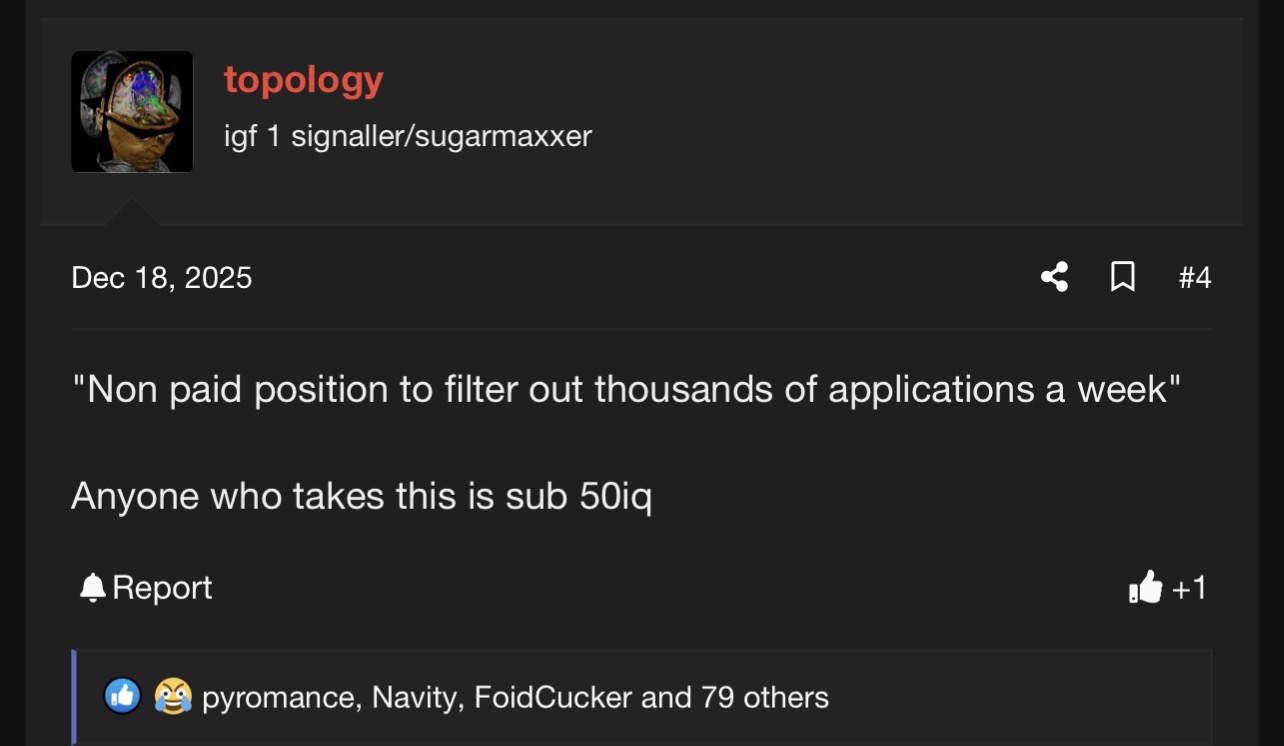Open pyromance's profile from reactions list
This screenshot has height=746, width=1284.
point(278,697)
